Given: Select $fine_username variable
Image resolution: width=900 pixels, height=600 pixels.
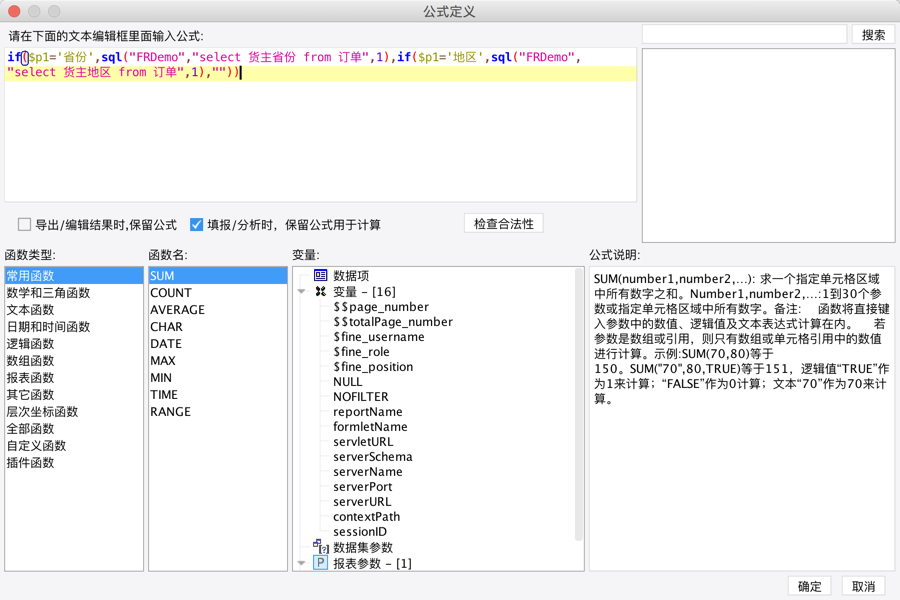Looking at the screenshot, I should click(378, 336).
